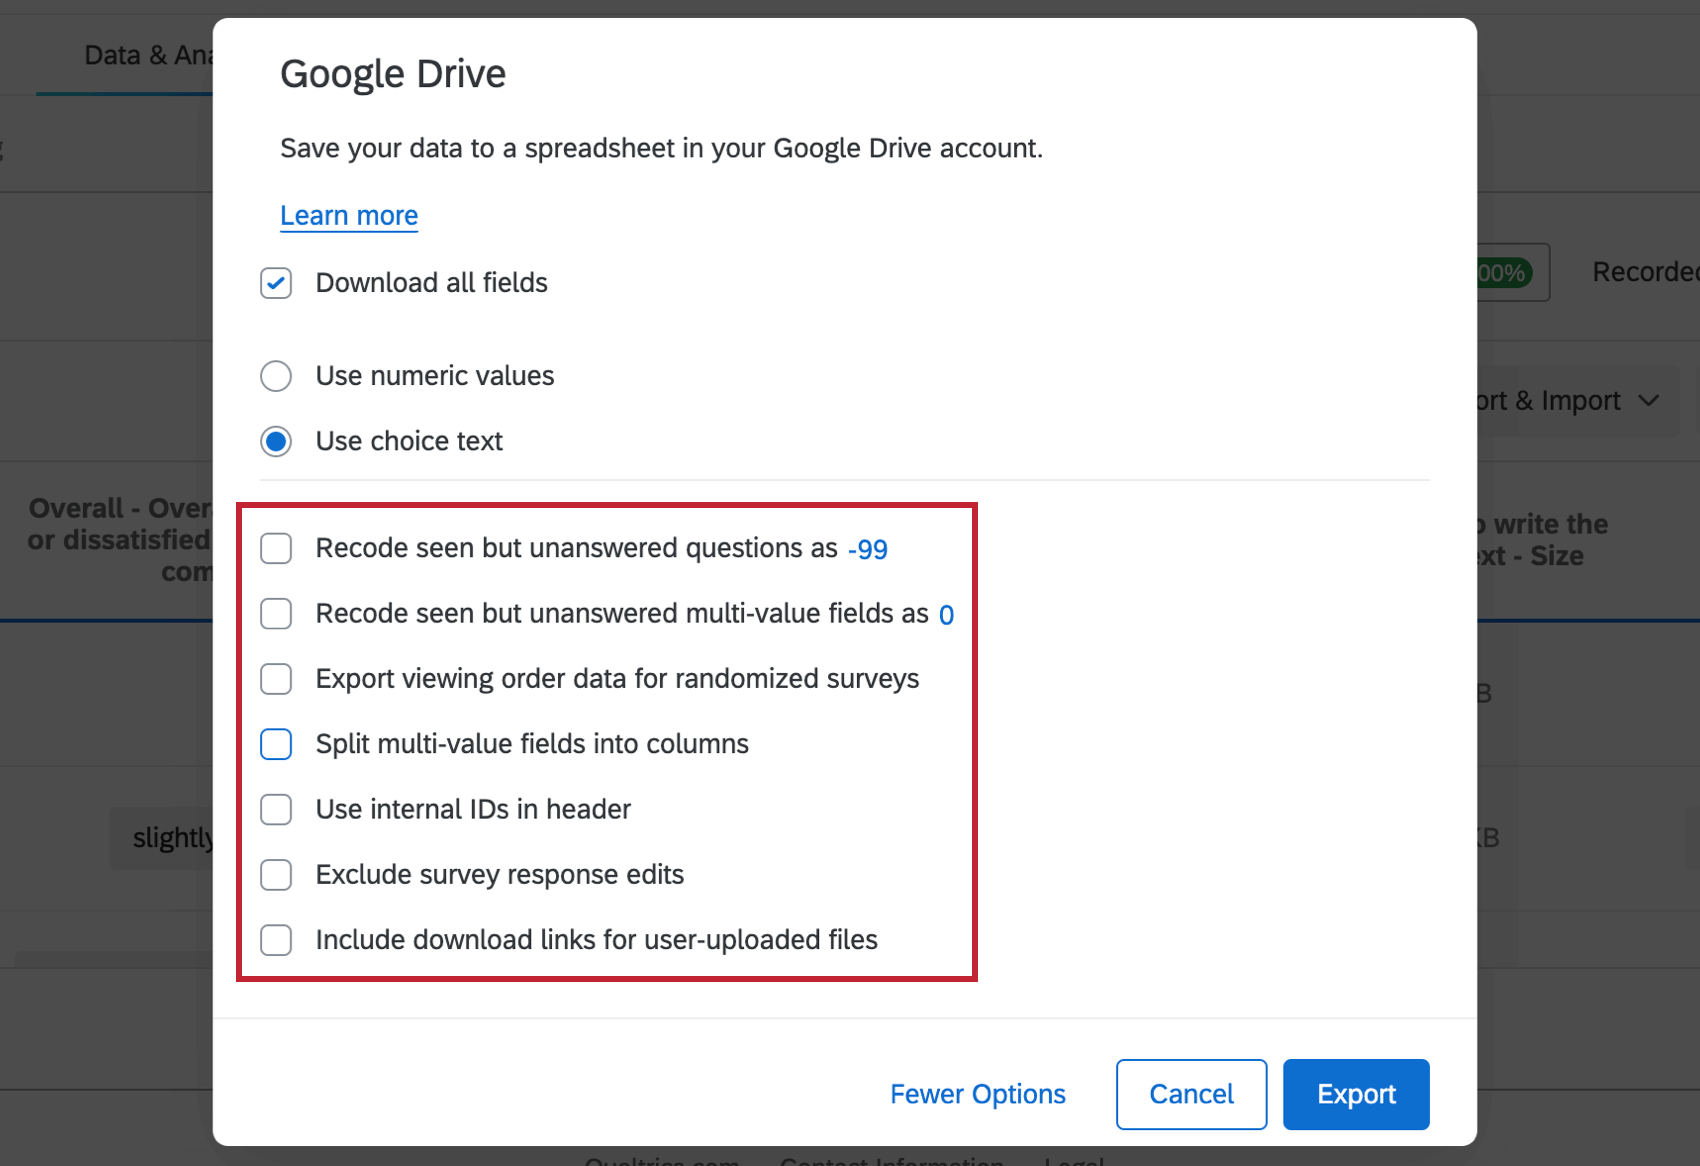The width and height of the screenshot is (1700, 1166).
Task: Click Fewer Options to collapse settings
Action: point(978,1094)
